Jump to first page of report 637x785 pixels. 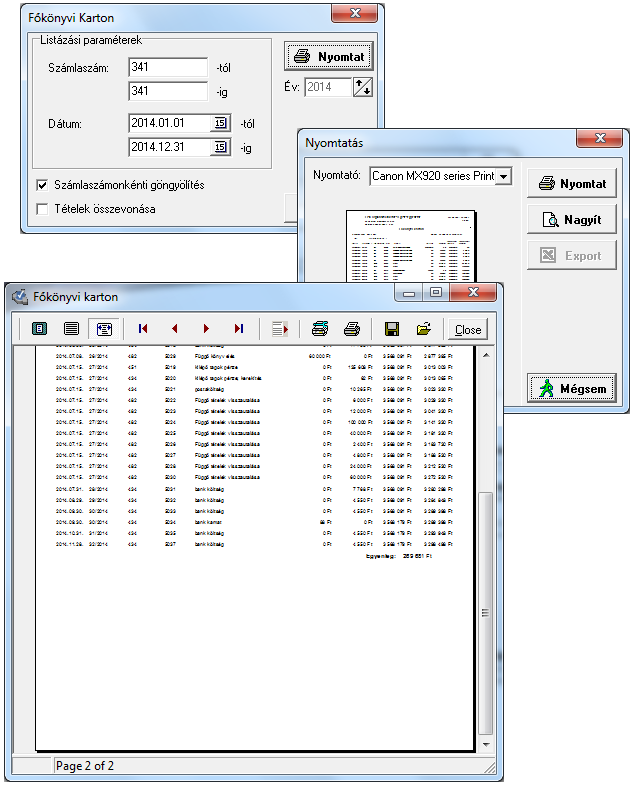click(143, 329)
